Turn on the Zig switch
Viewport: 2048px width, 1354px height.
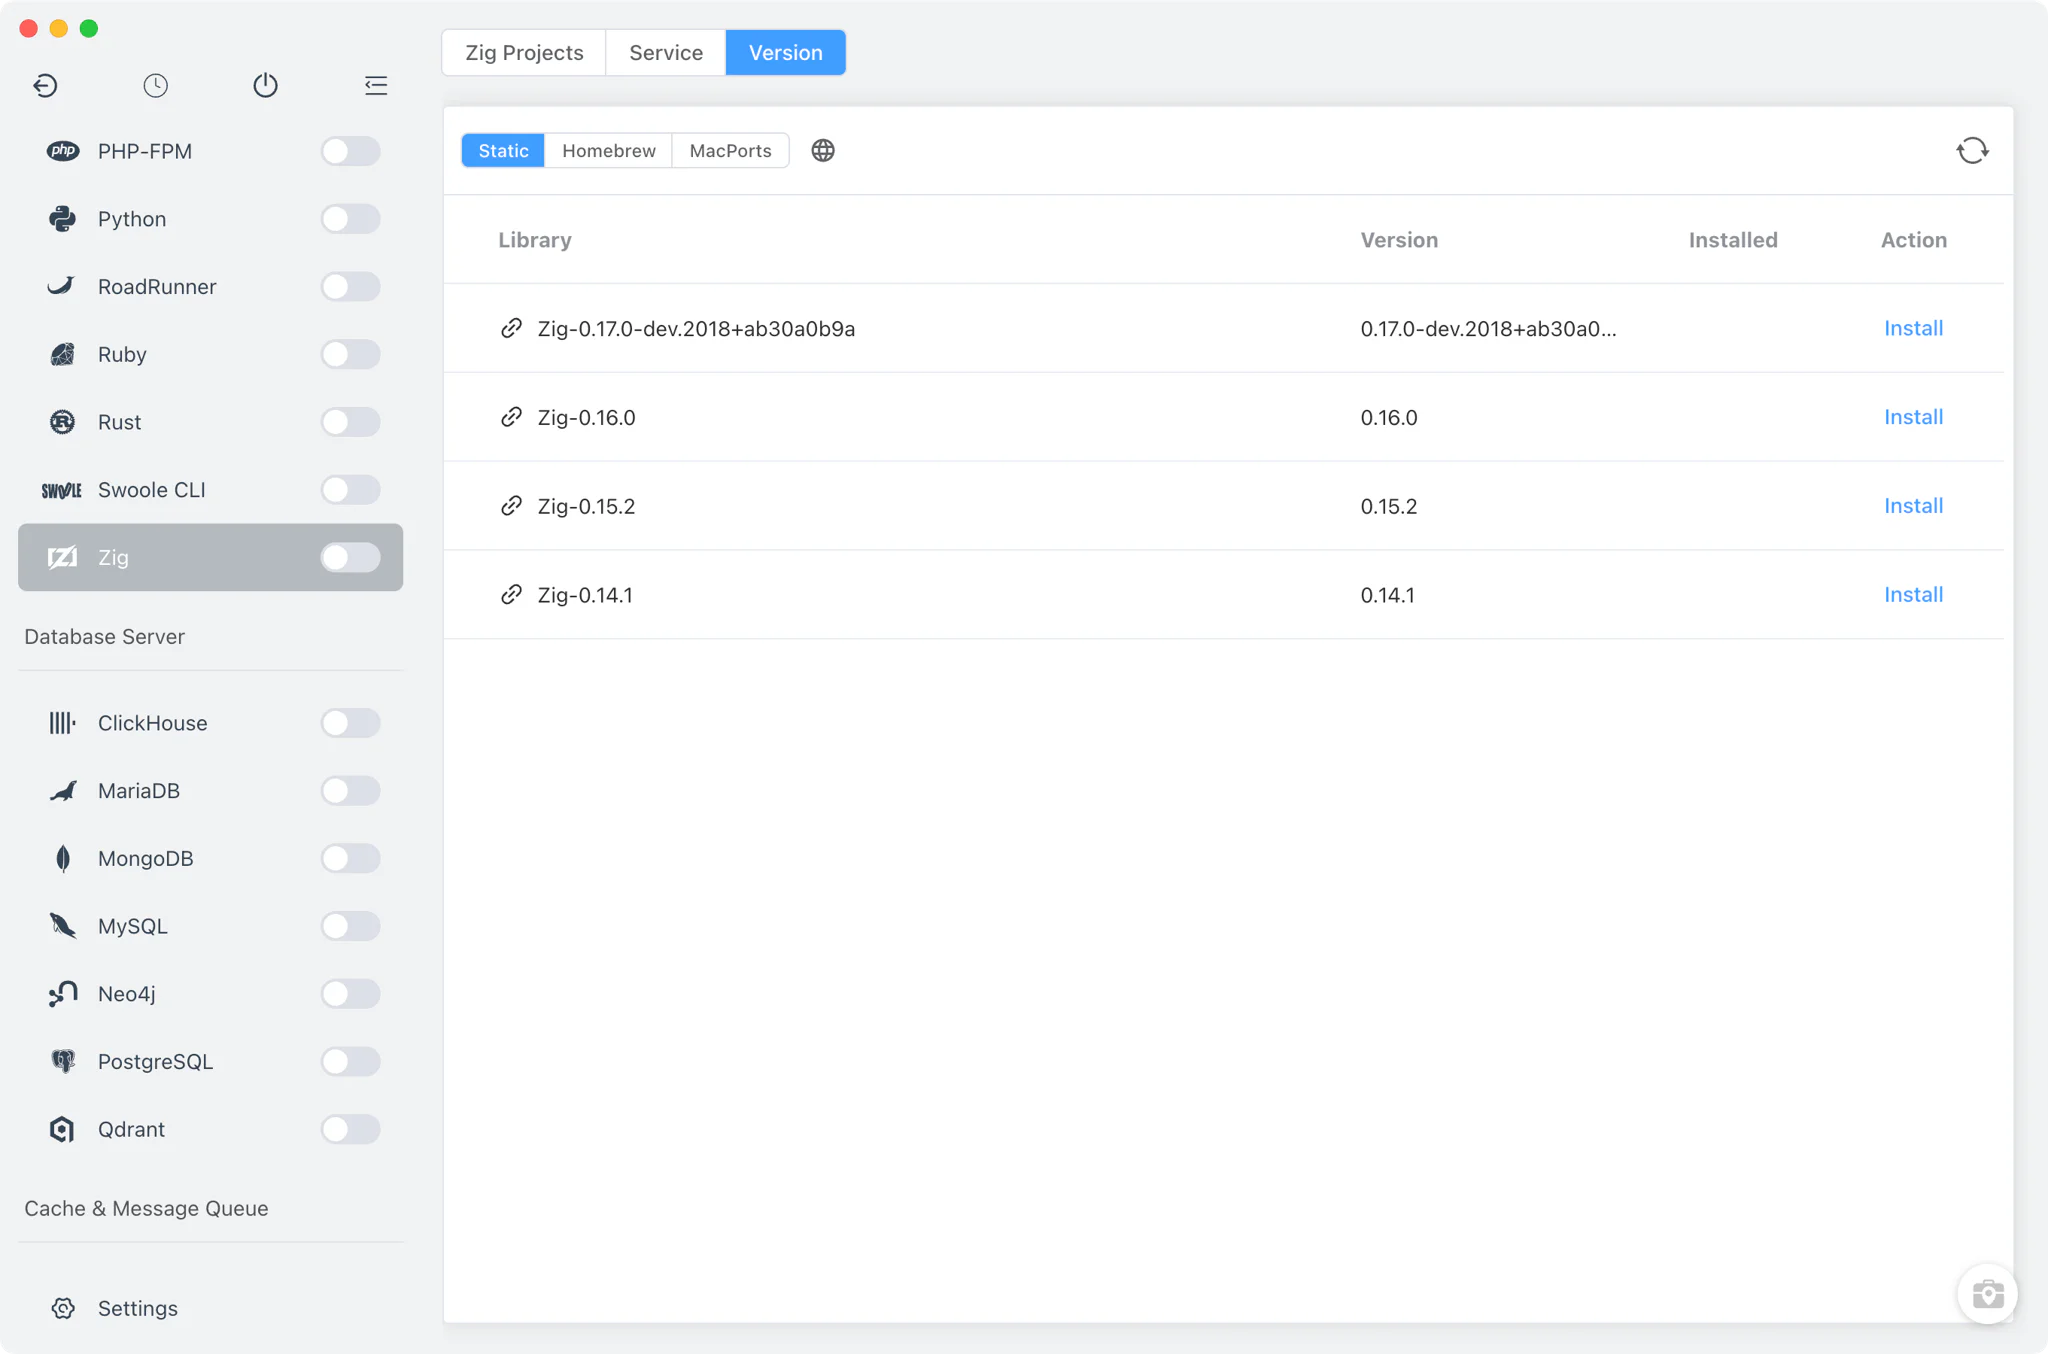350,557
